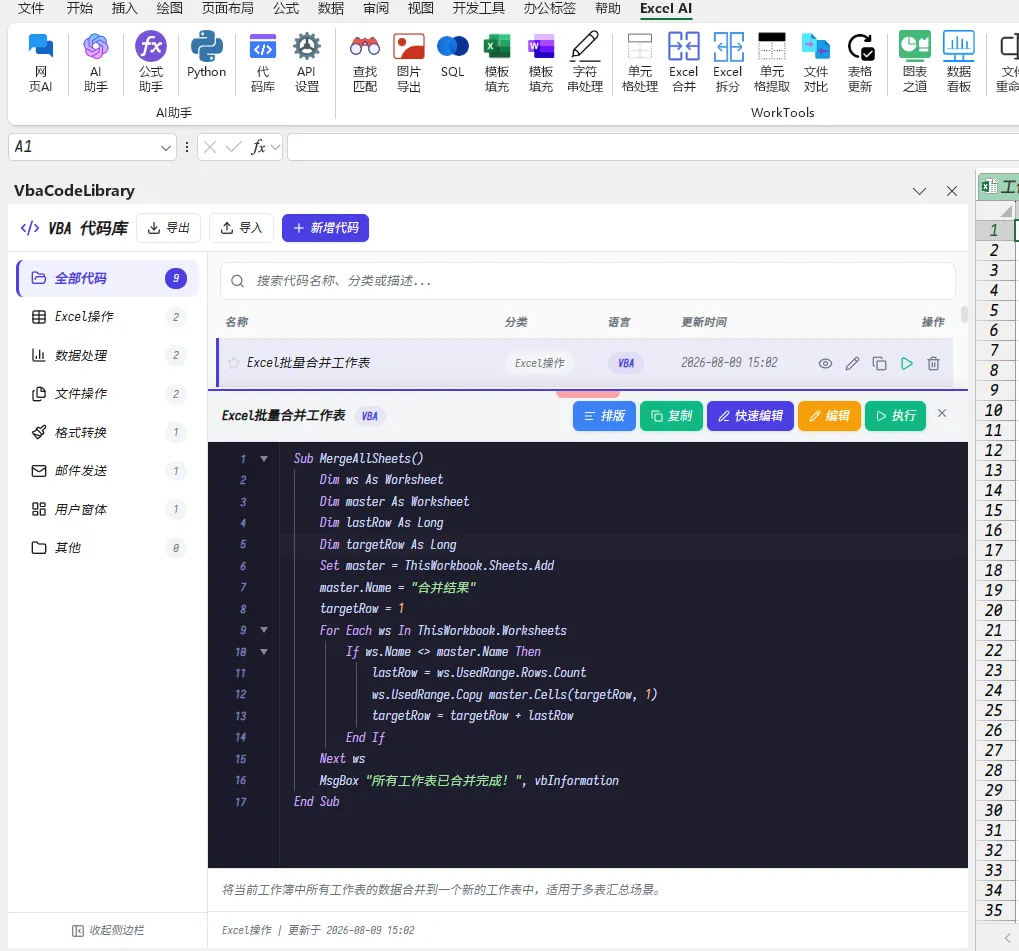Copy the Excel批量合并工作表 row code icon
Screen dimensions: 1019x951
pos(879,363)
